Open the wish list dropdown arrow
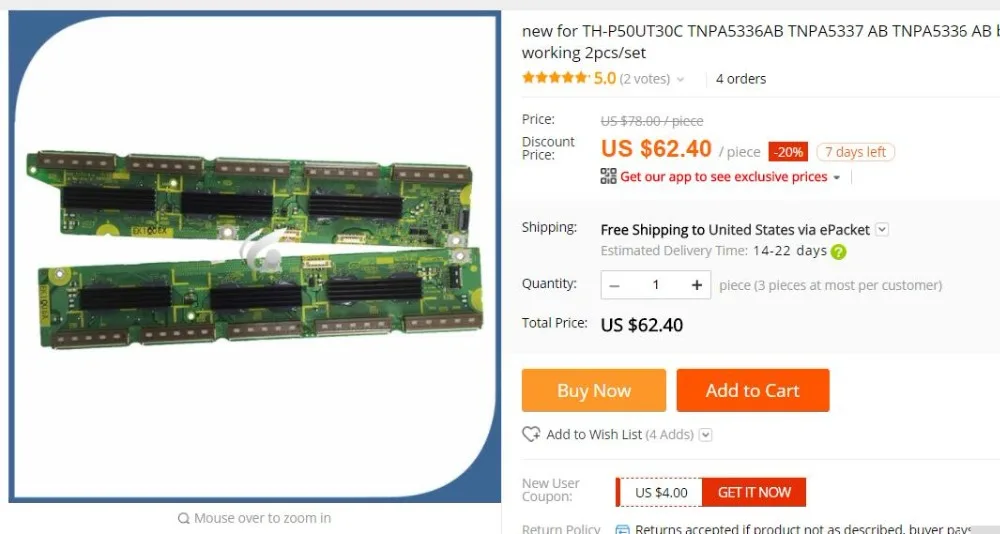The image size is (1000, 534). click(x=705, y=435)
